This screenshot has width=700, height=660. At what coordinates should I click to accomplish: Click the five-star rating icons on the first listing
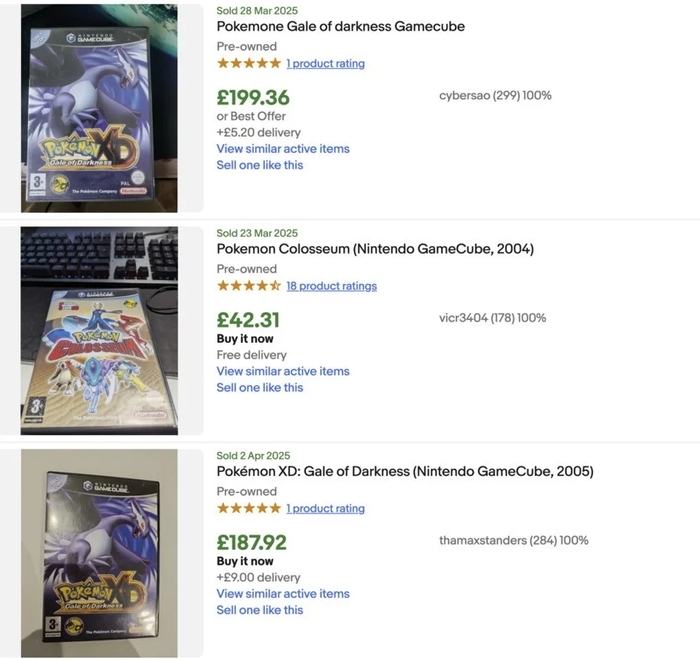pos(249,63)
